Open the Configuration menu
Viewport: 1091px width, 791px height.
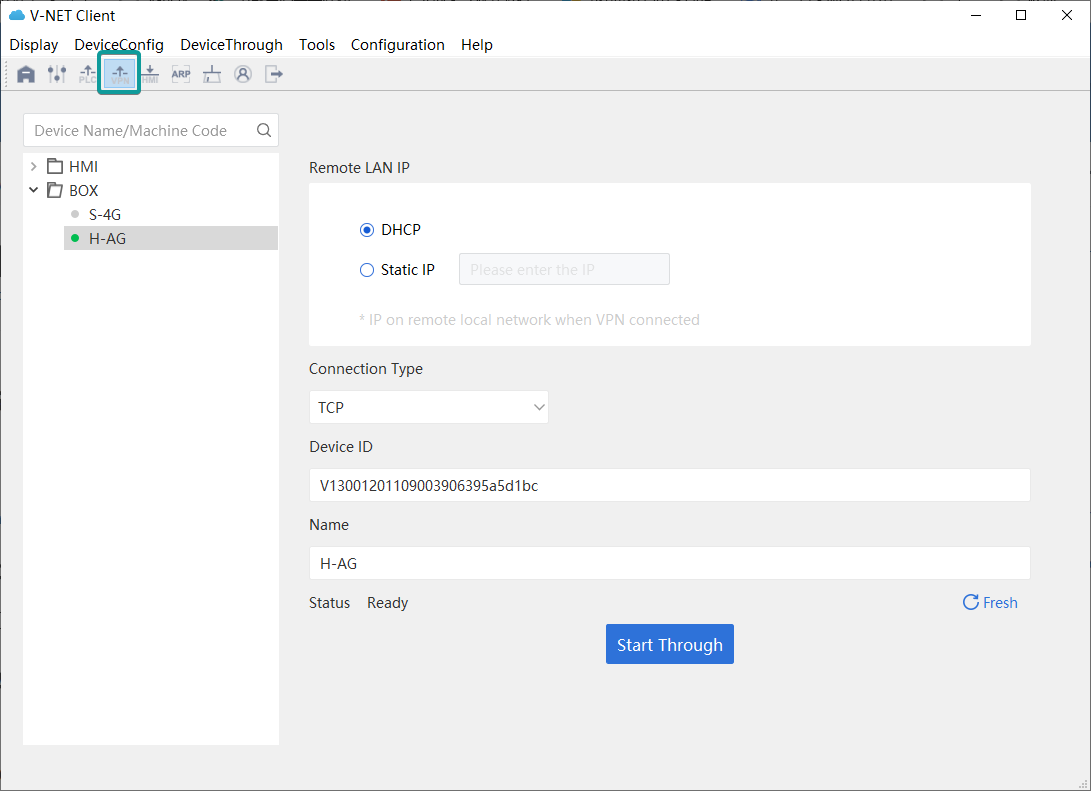tap(397, 44)
